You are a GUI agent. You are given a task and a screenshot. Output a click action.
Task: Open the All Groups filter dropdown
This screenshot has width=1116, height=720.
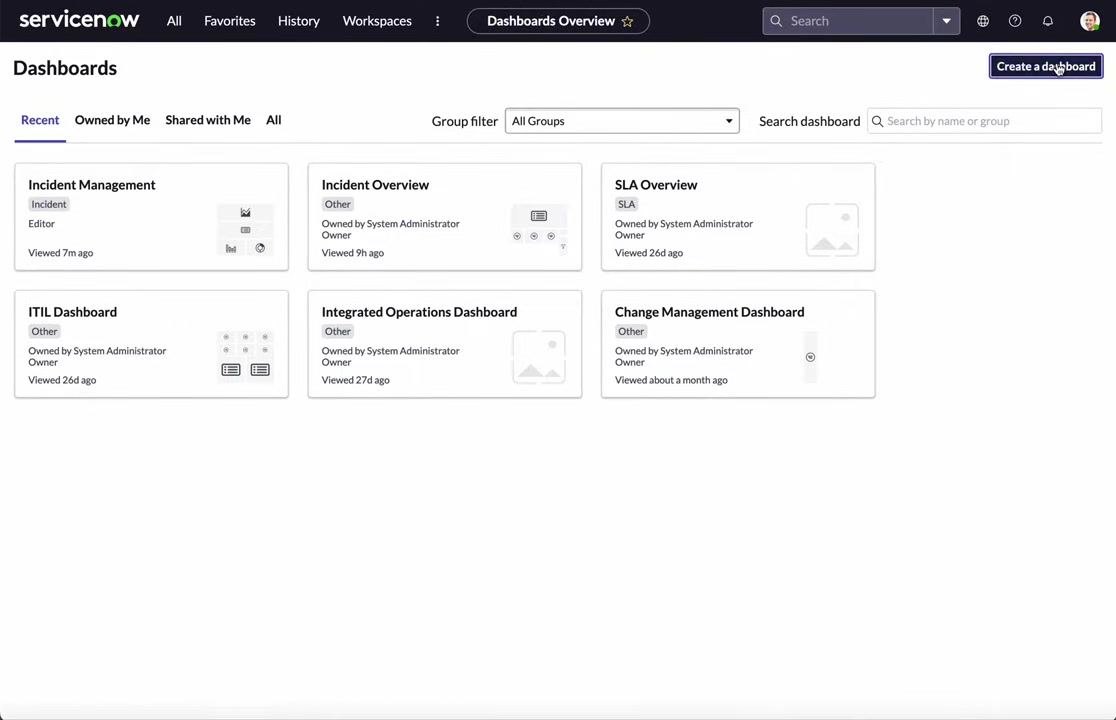coord(622,121)
